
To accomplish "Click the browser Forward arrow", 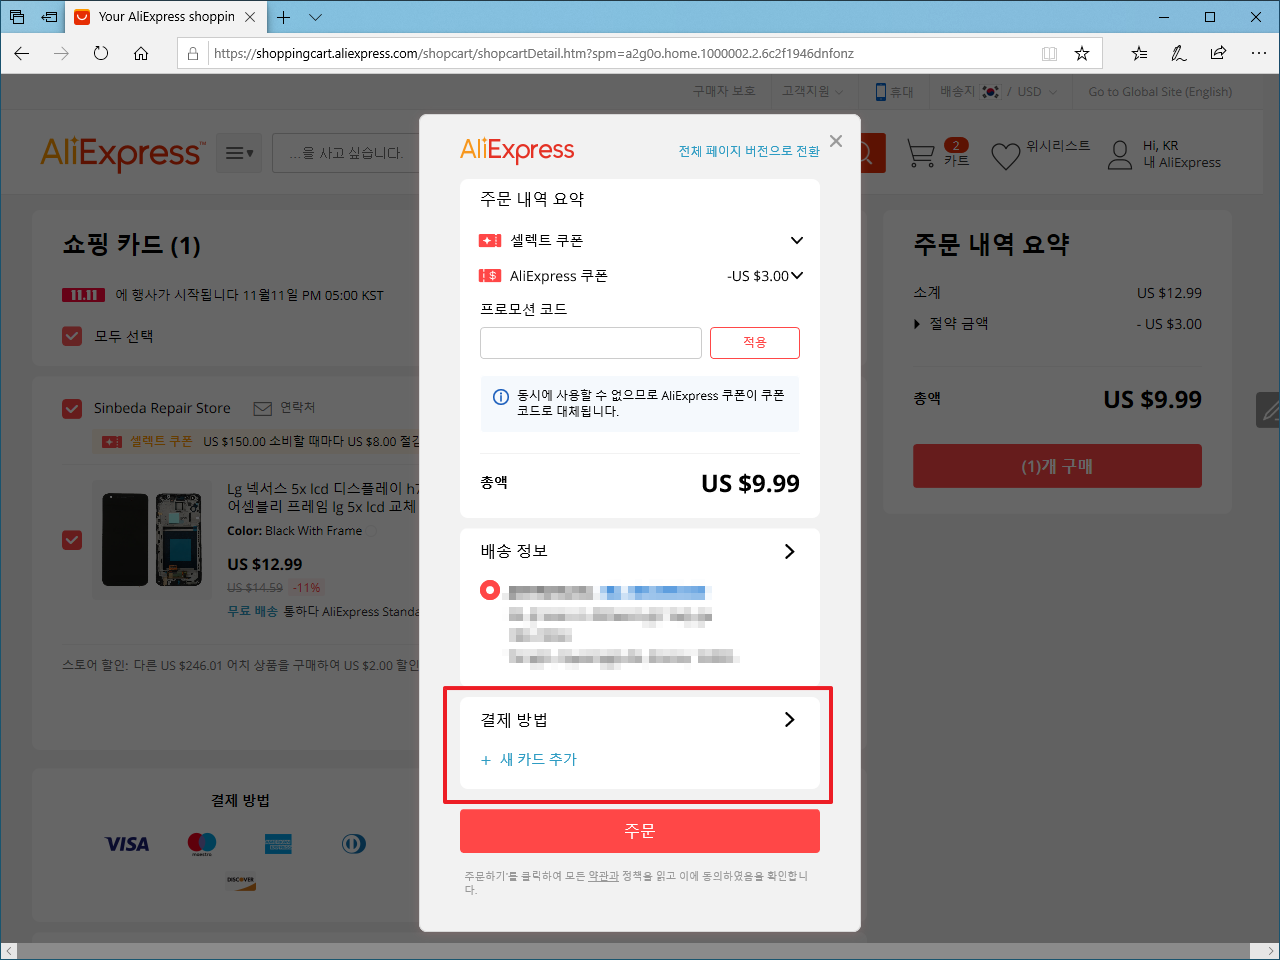I will (62, 53).
